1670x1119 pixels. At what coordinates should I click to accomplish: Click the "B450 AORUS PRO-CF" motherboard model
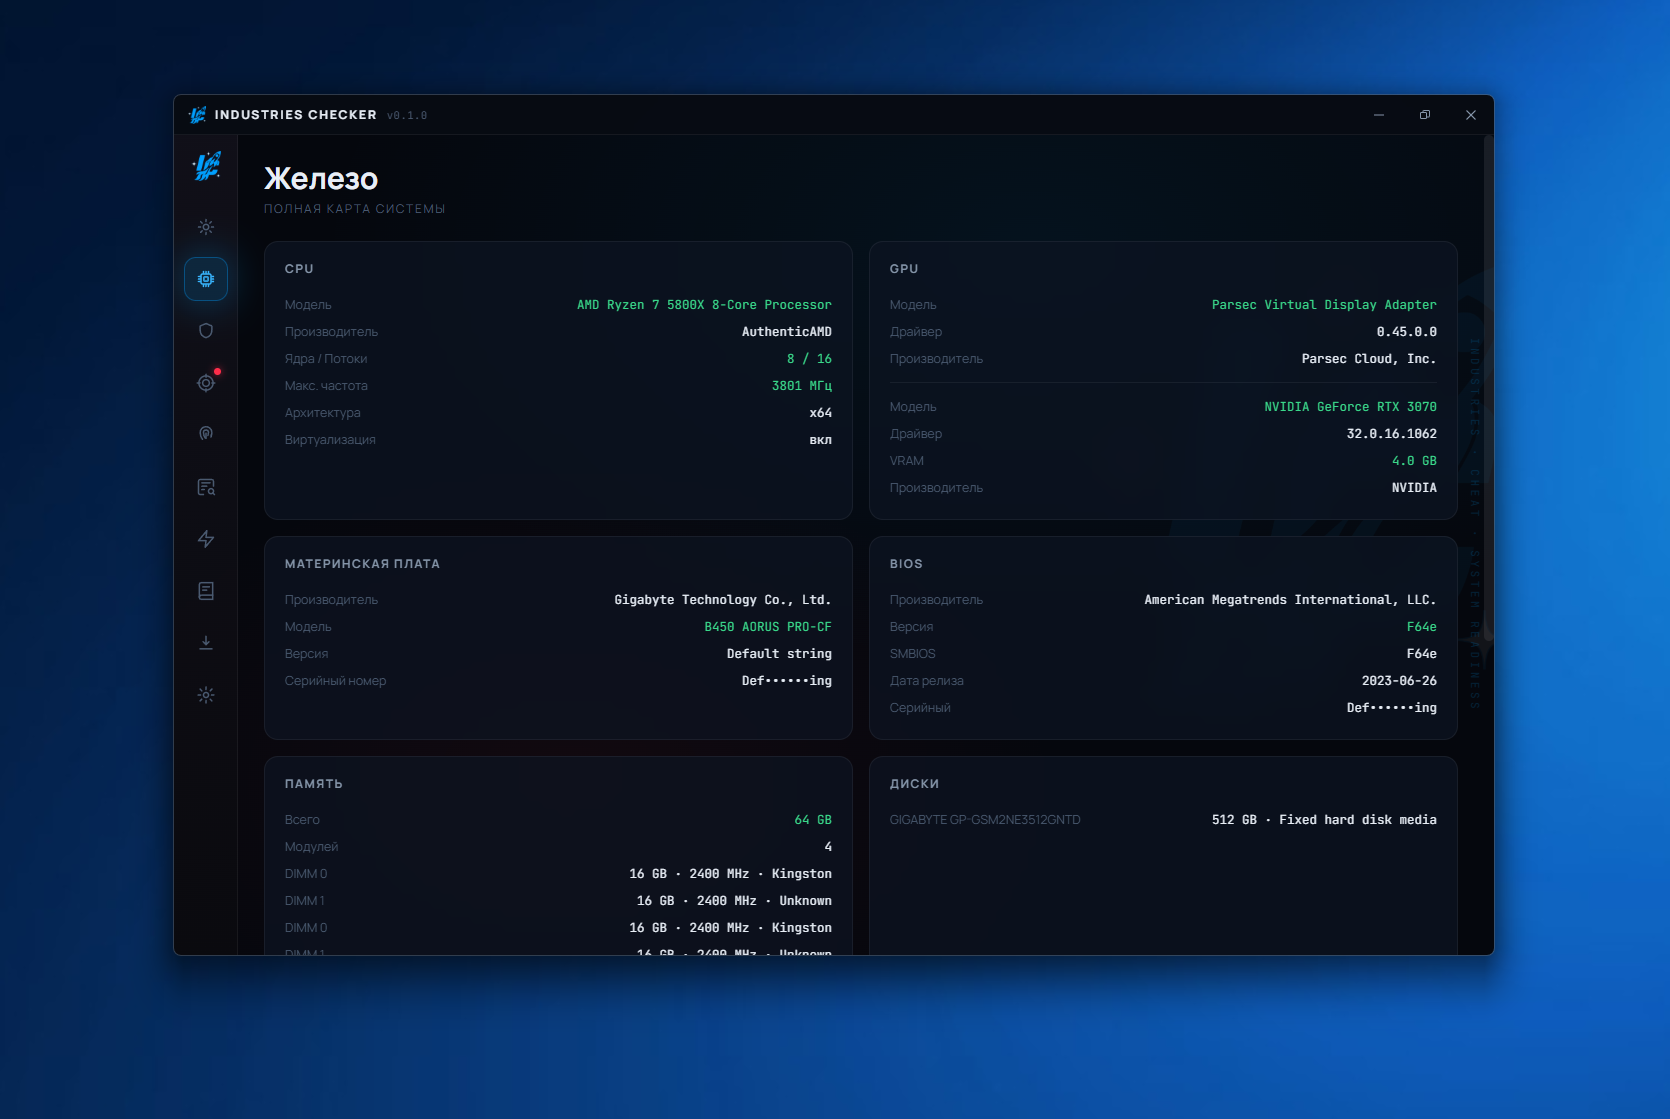pos(768,627)
